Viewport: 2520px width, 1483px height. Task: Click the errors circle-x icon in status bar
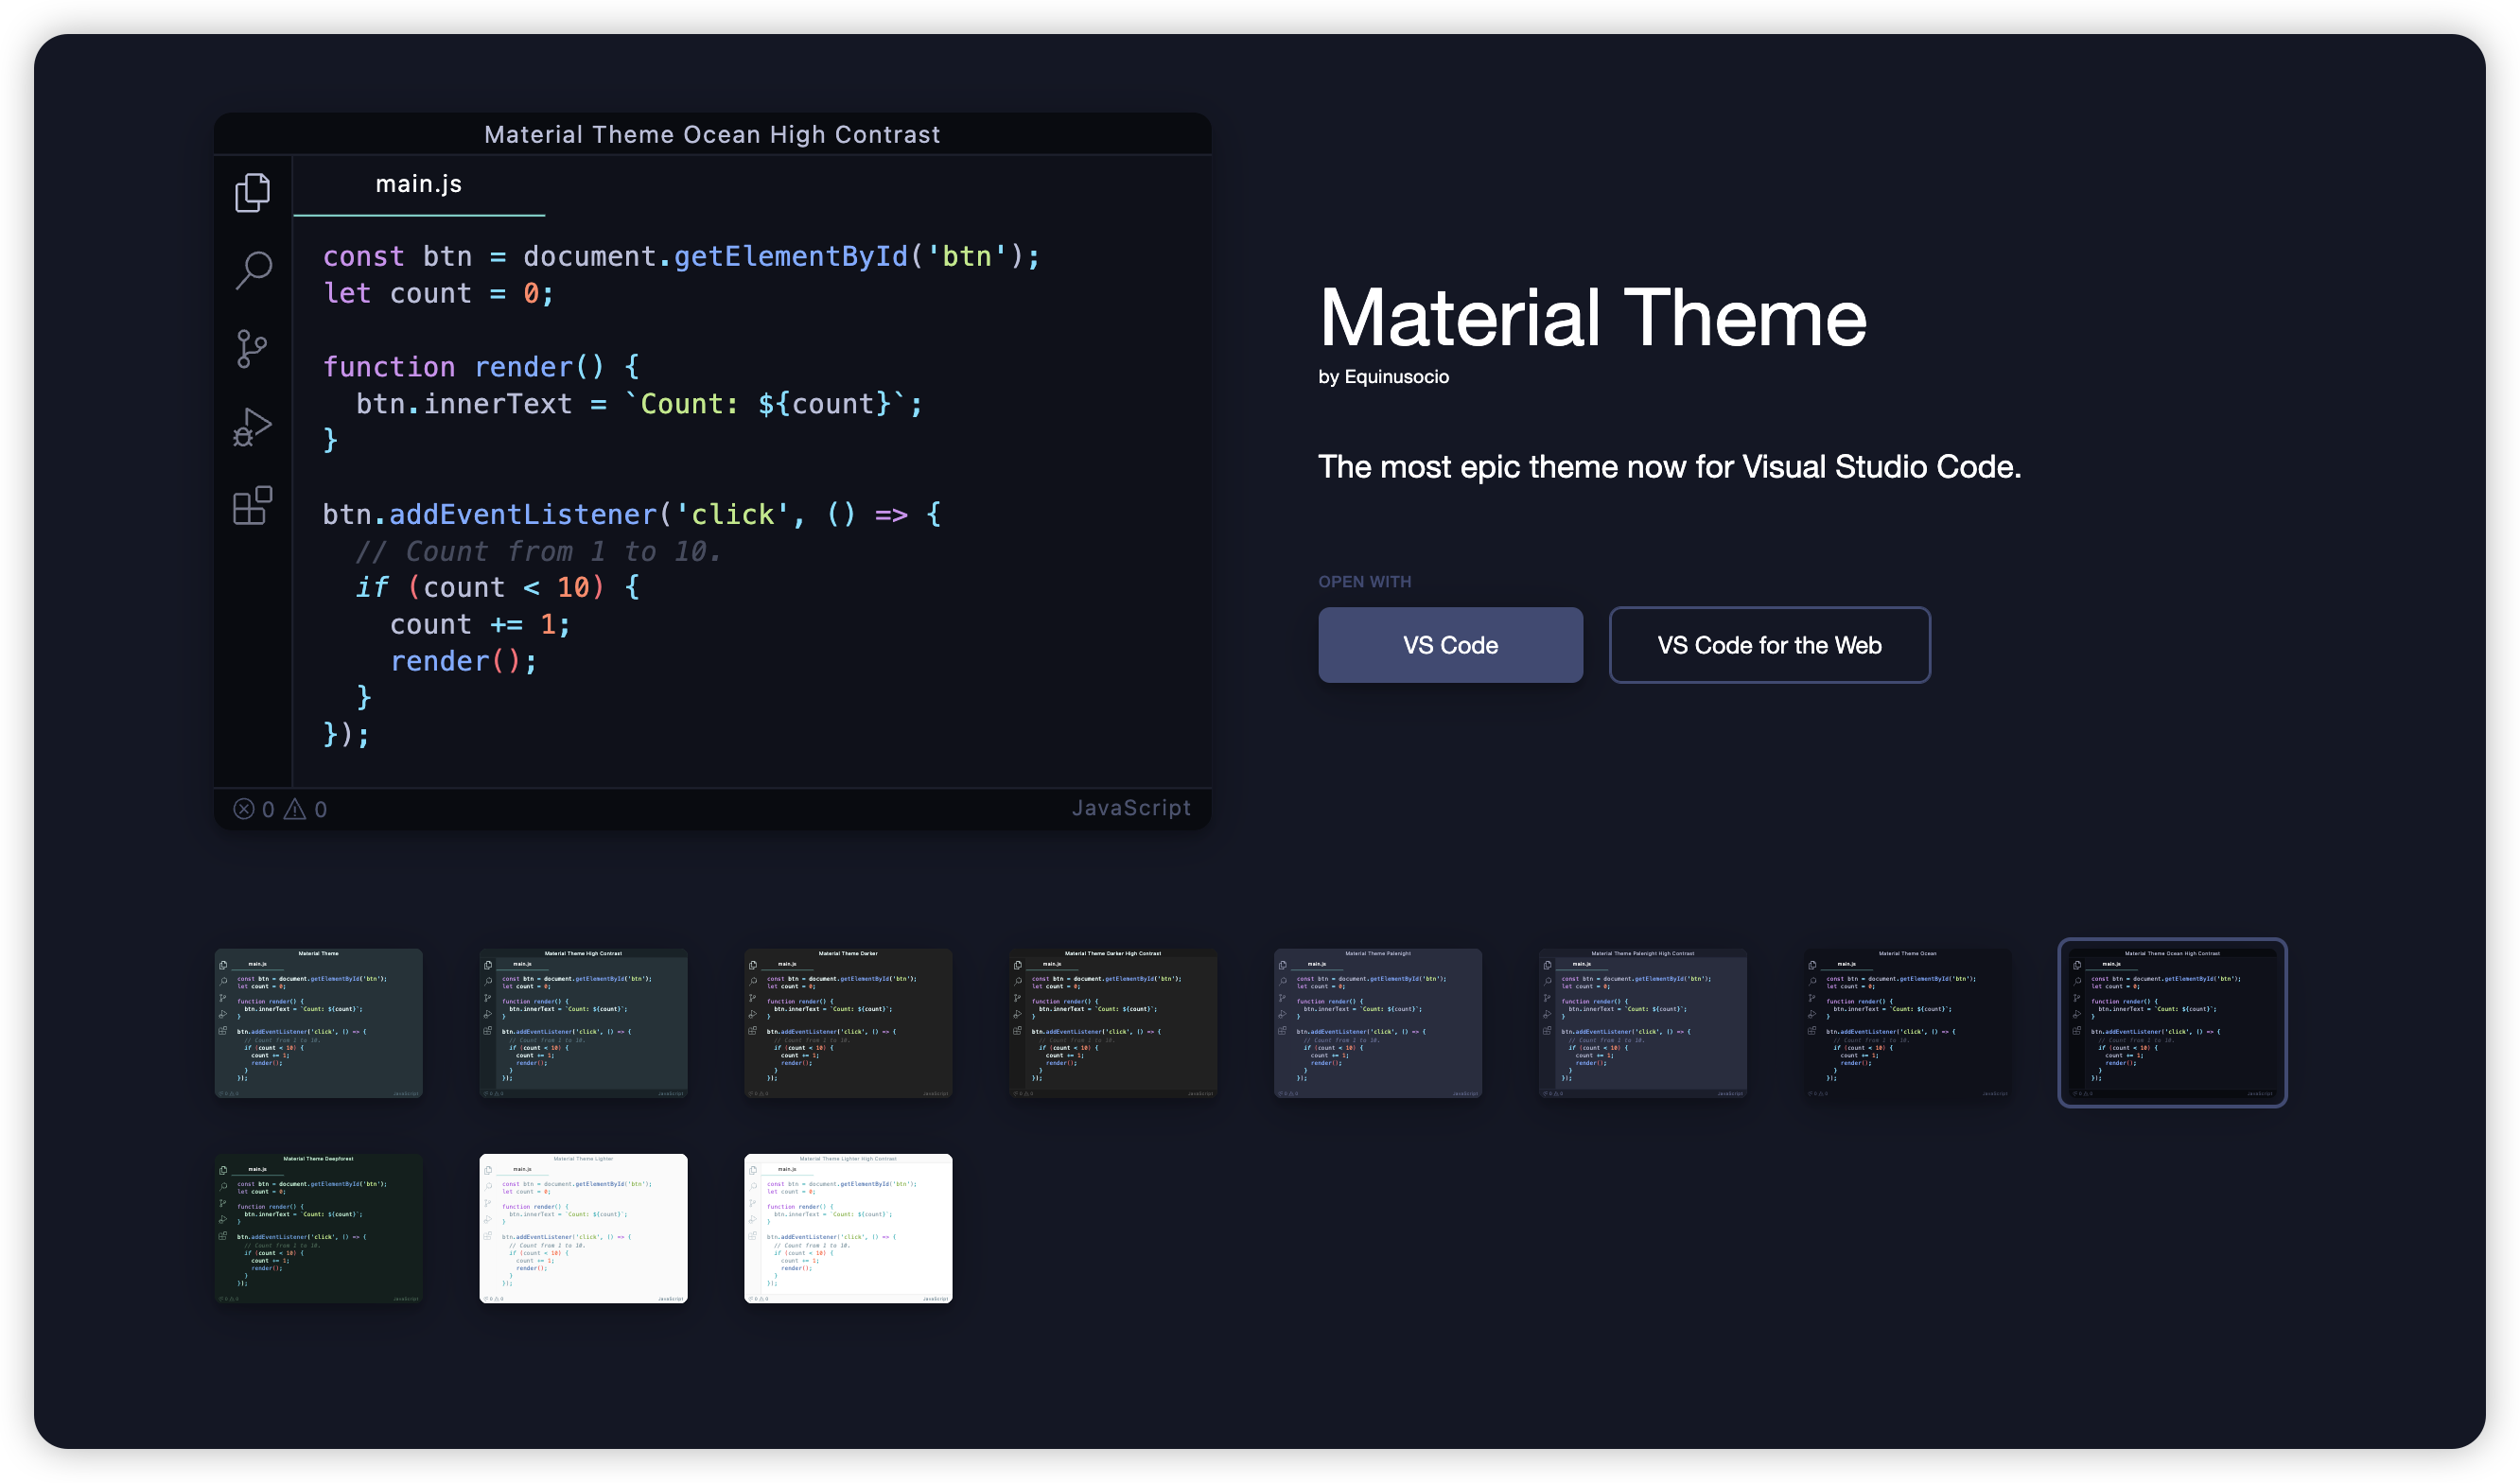coord(244,809)
